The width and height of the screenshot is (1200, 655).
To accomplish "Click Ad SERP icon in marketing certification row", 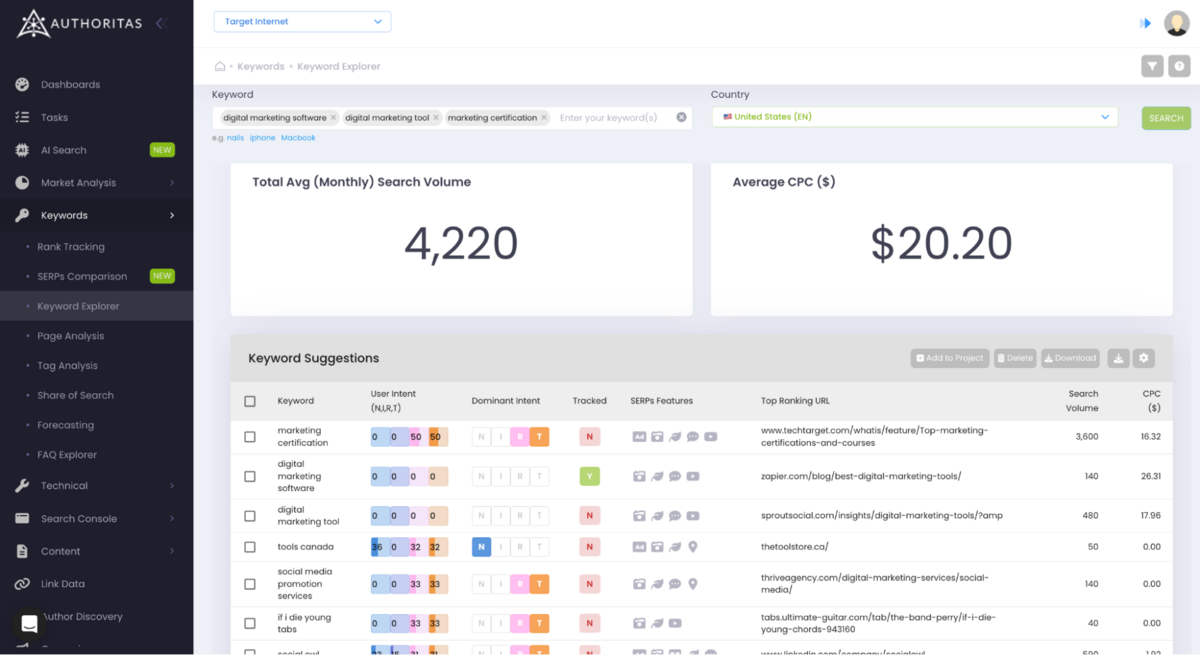I will [639, 437].
